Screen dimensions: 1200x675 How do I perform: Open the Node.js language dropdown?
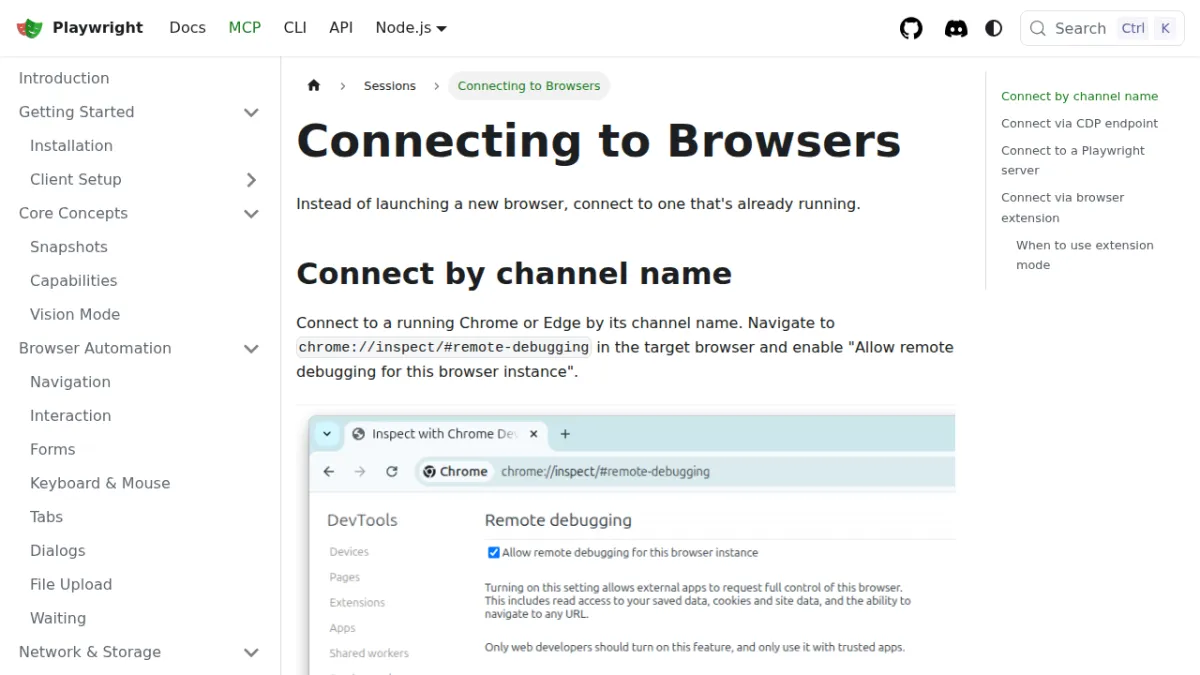click(411, 28)
